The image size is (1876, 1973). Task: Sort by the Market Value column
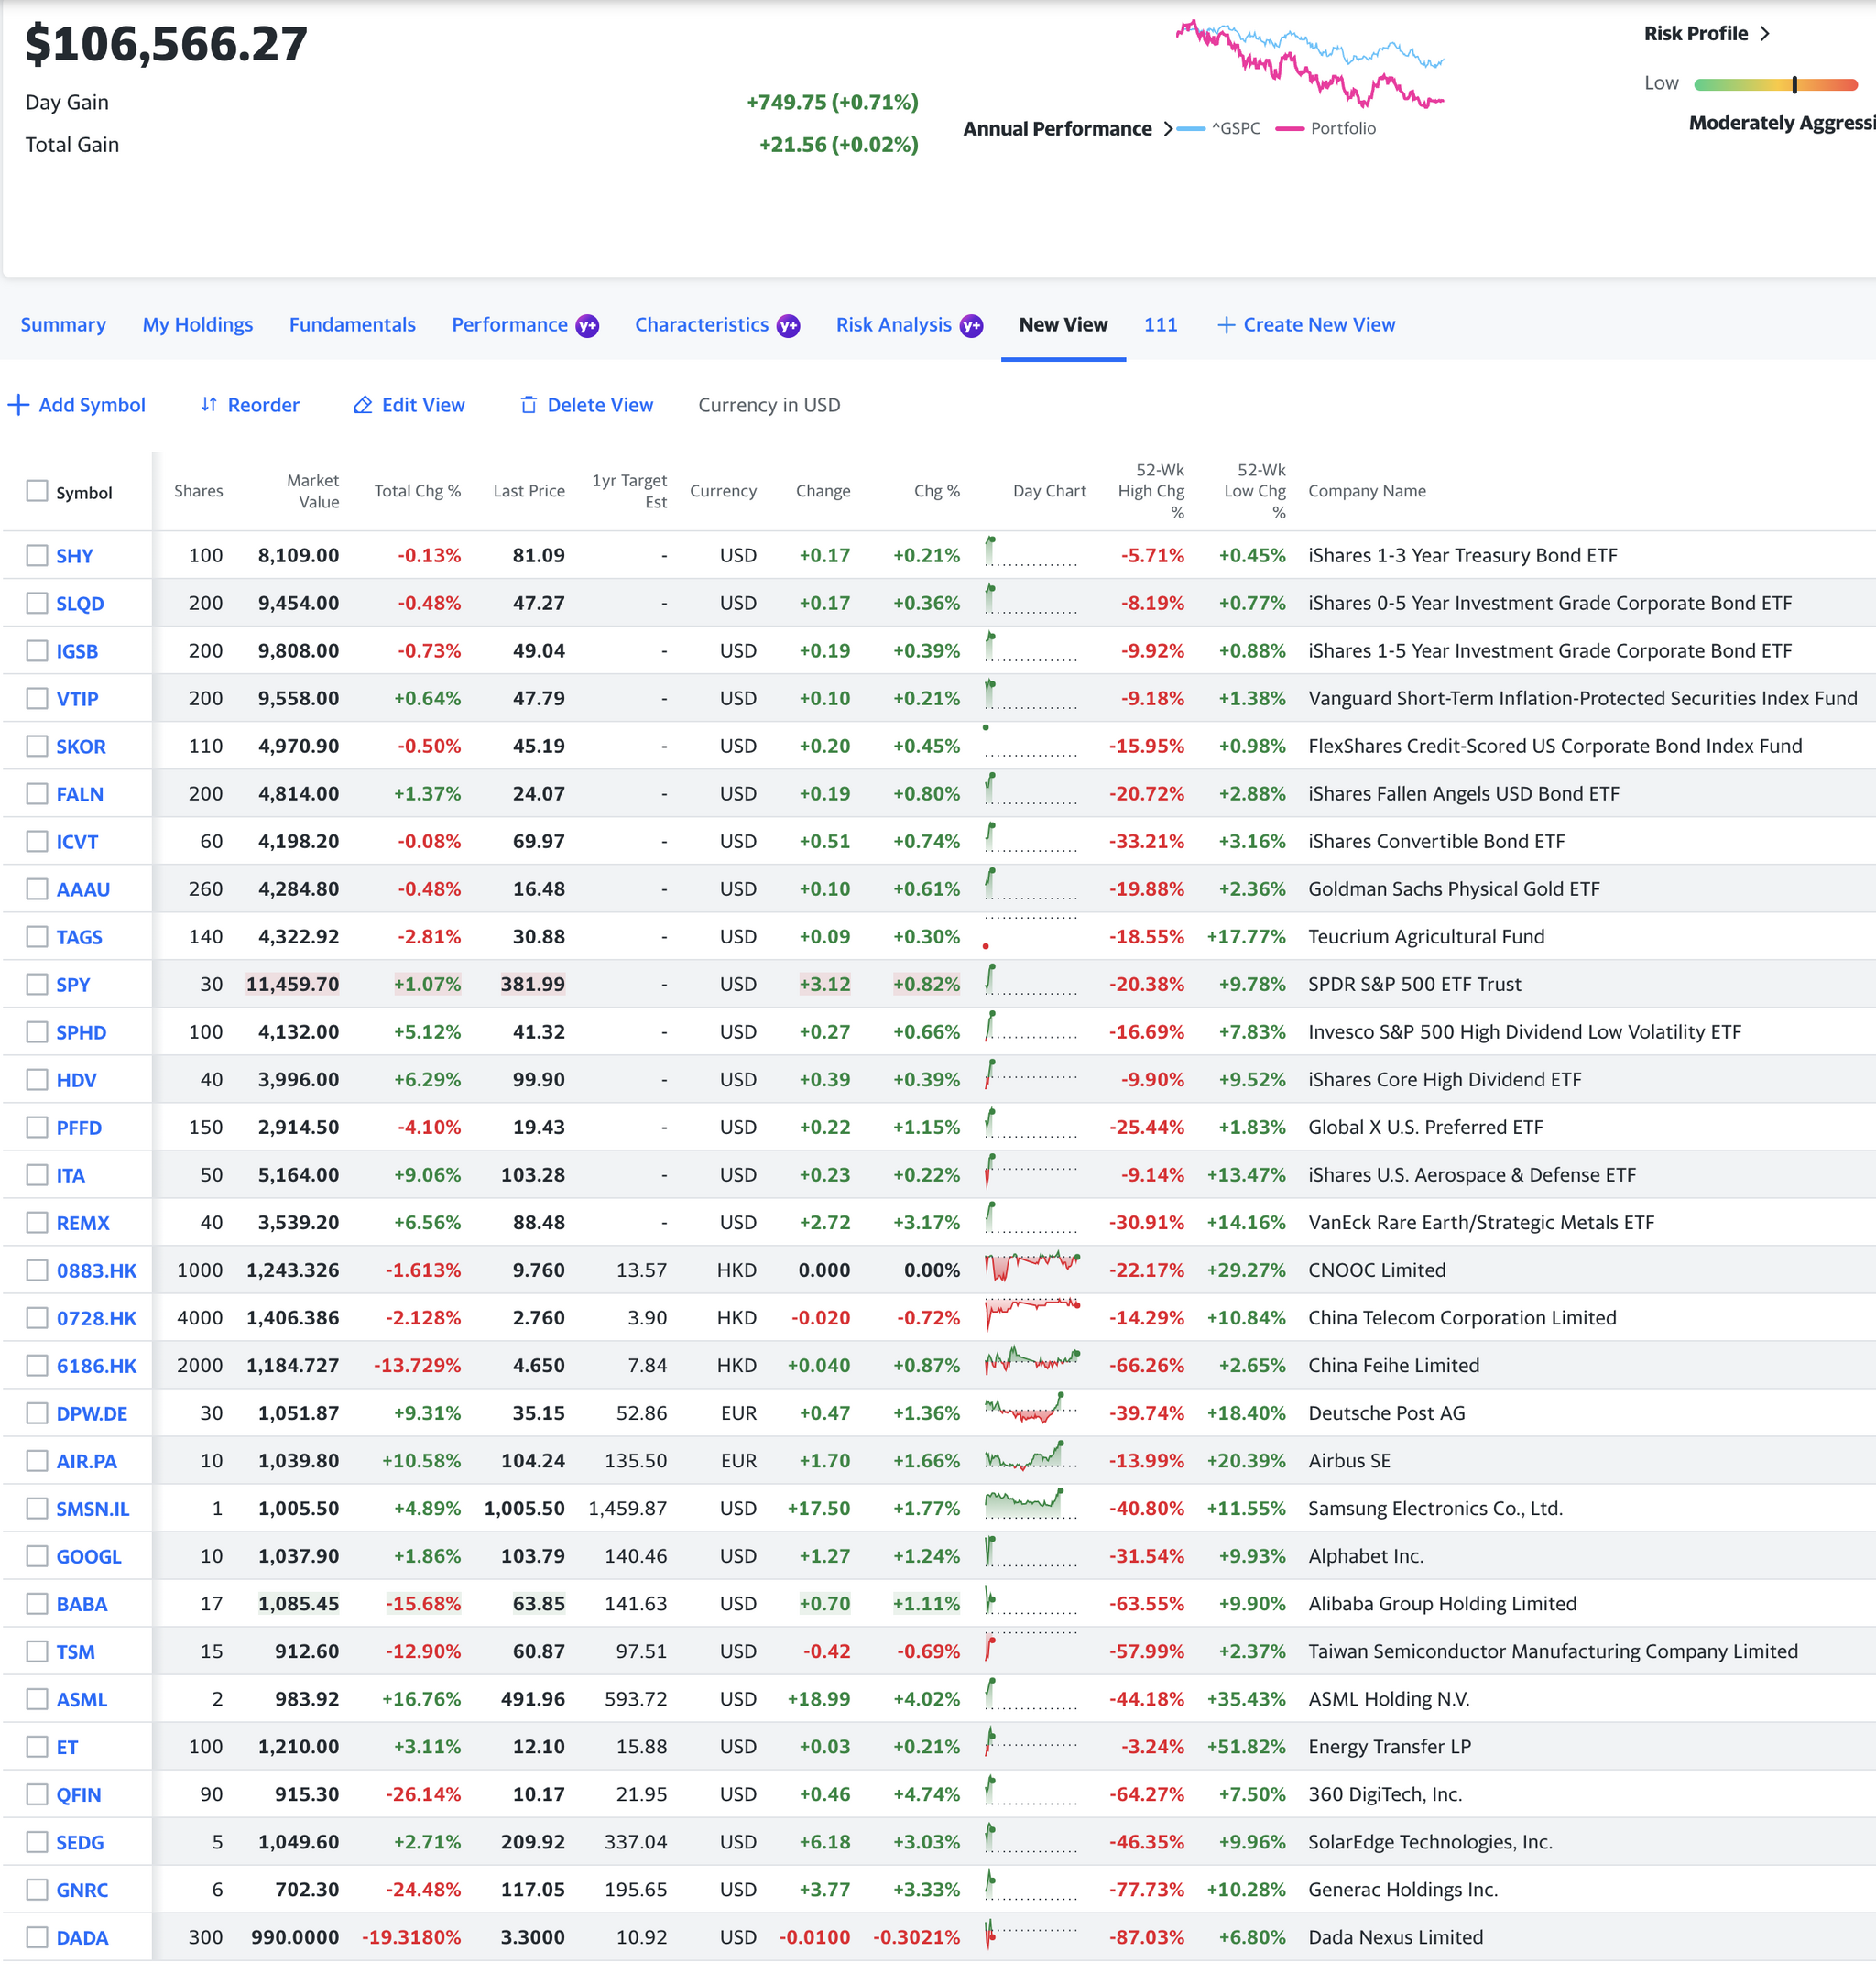pos(313,491)
